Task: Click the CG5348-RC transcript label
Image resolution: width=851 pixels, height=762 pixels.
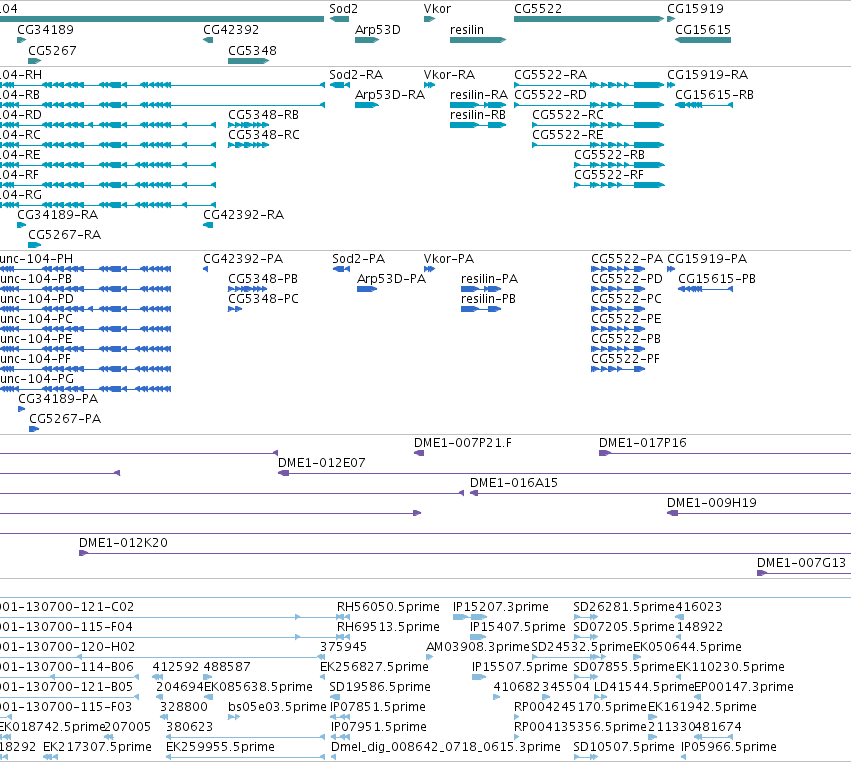Action: [264, 135]
